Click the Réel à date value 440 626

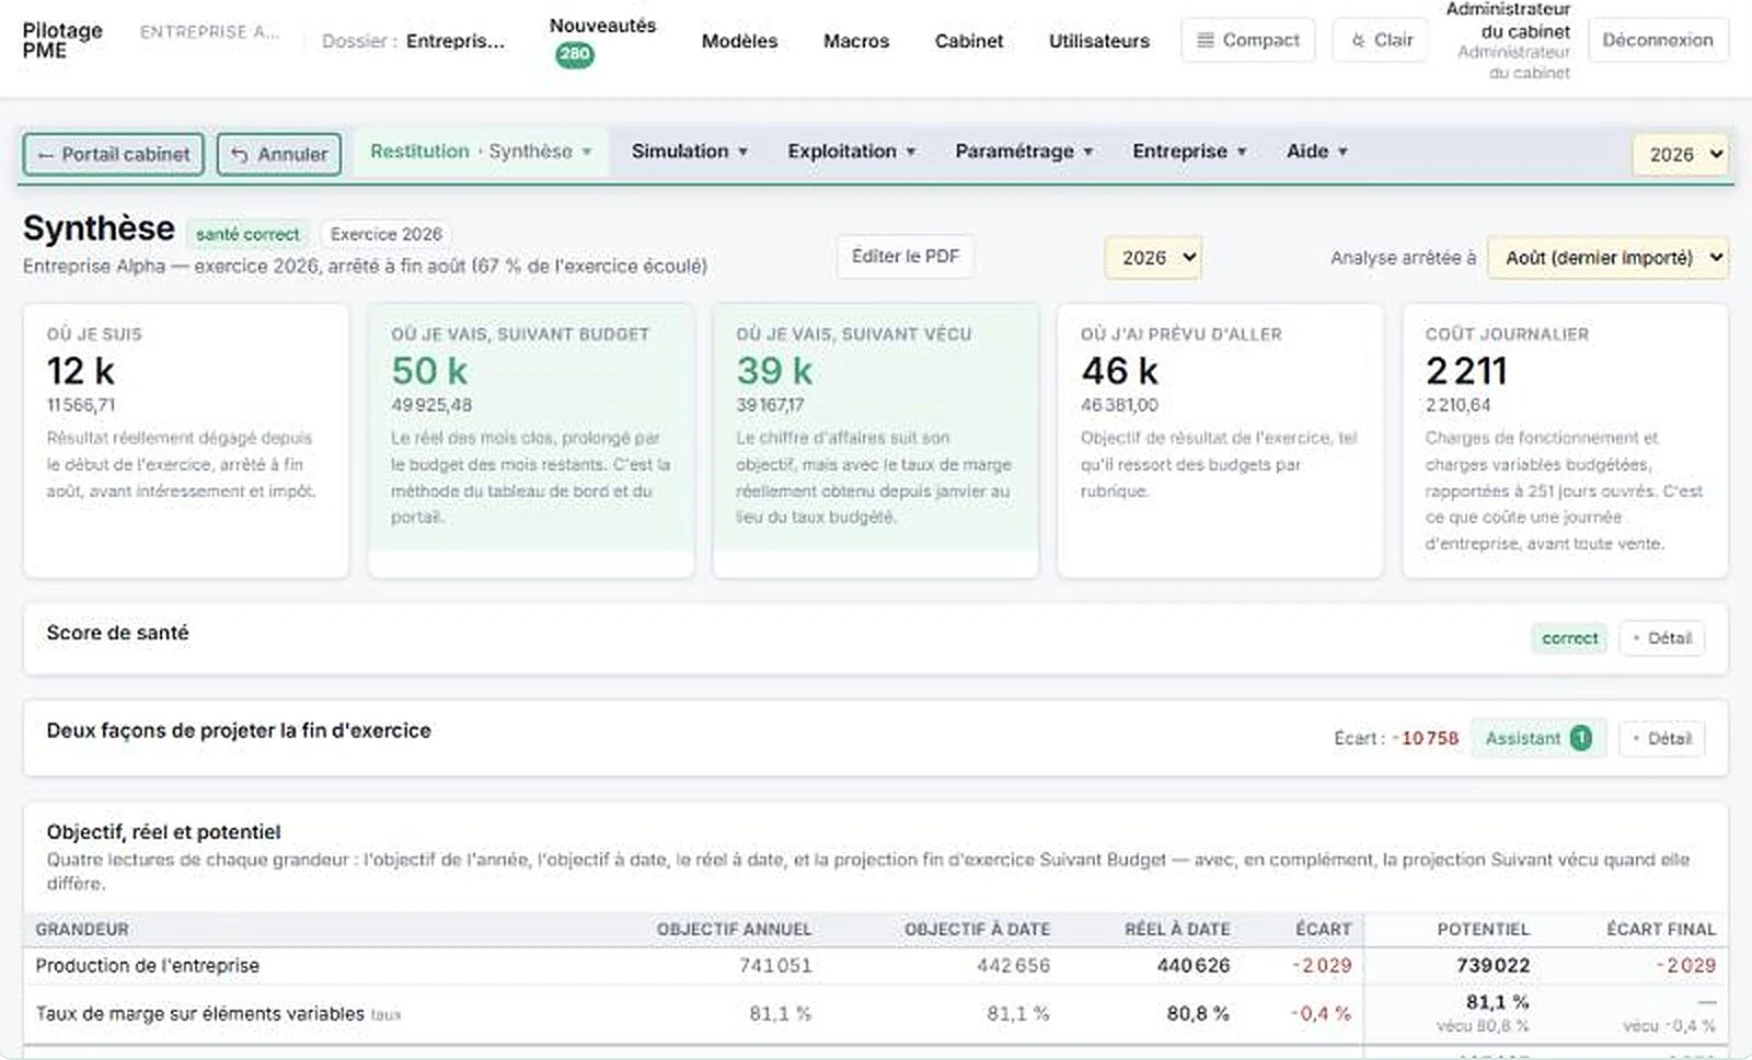point(1193,965)
